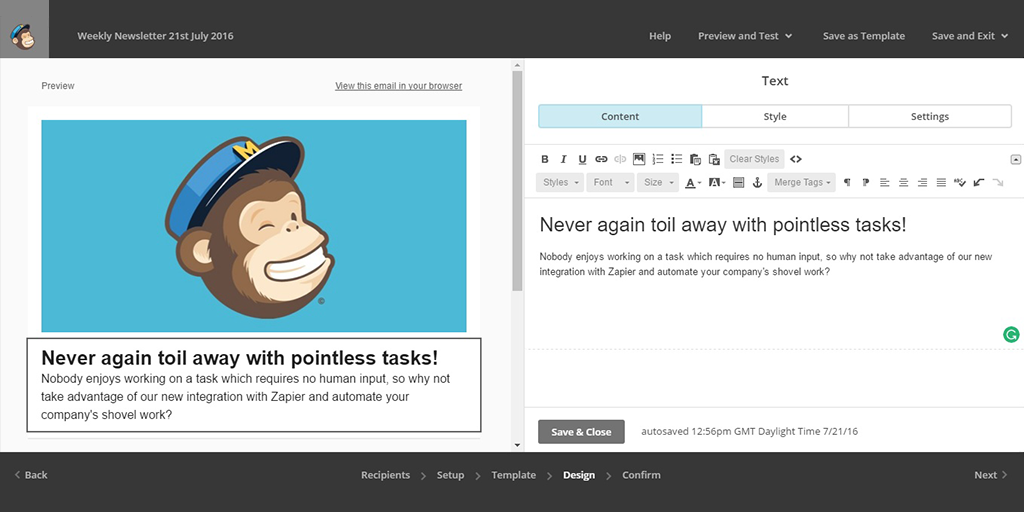Screen dimensions: 1024x512
Task: Select the headline text block in preview
Action: 254,385
